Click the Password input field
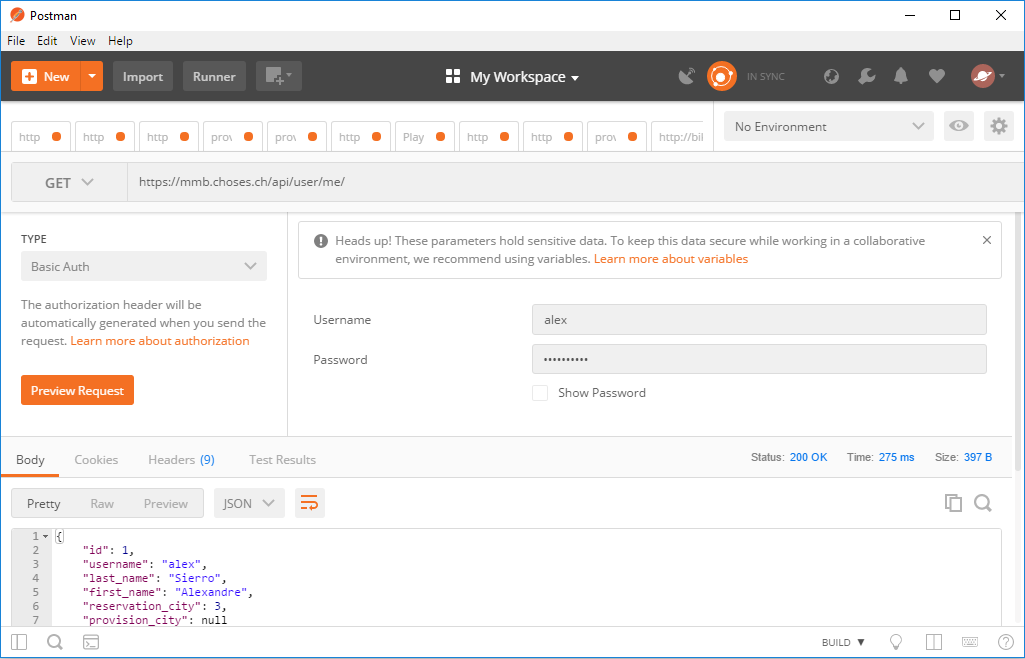This screenshot has width=1025, height=659. pyautogui.click(x=759, y=359)
